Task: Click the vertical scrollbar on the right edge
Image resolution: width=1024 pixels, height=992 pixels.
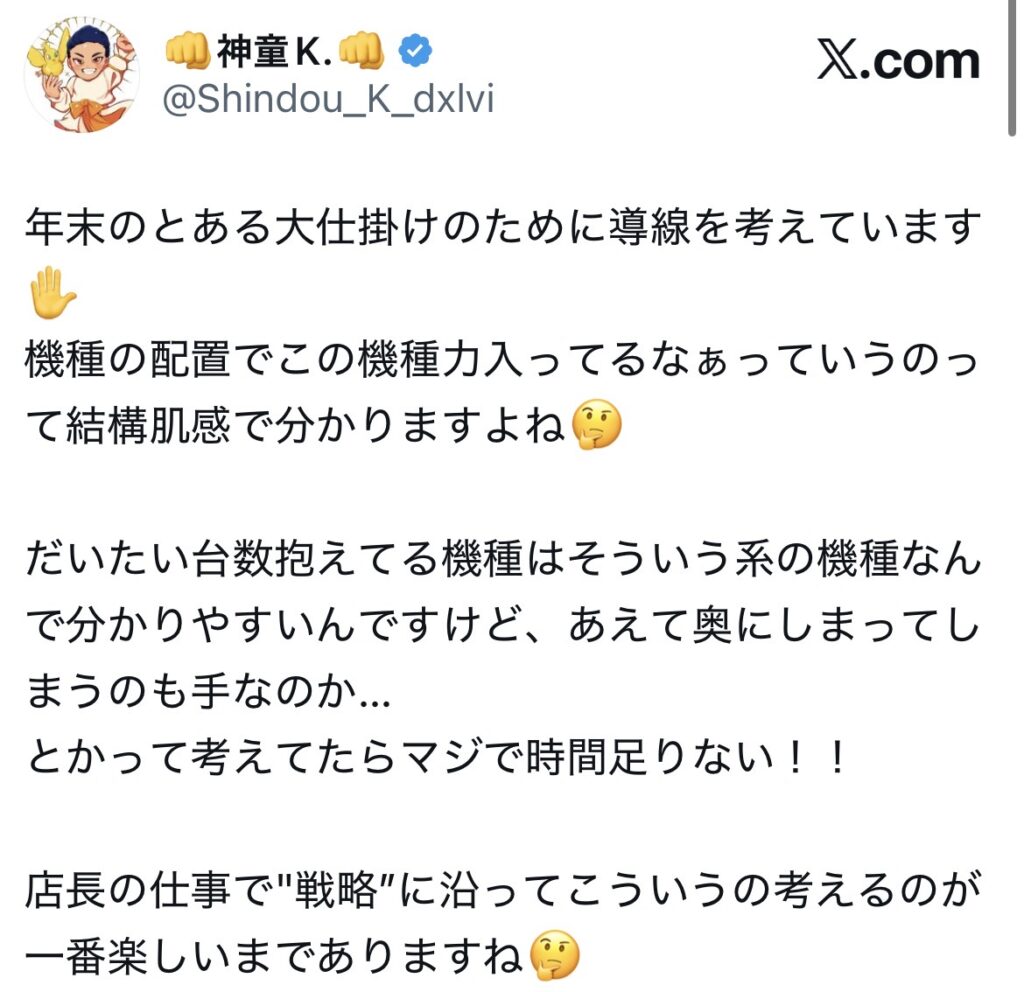Action: tap(1011, 67)
